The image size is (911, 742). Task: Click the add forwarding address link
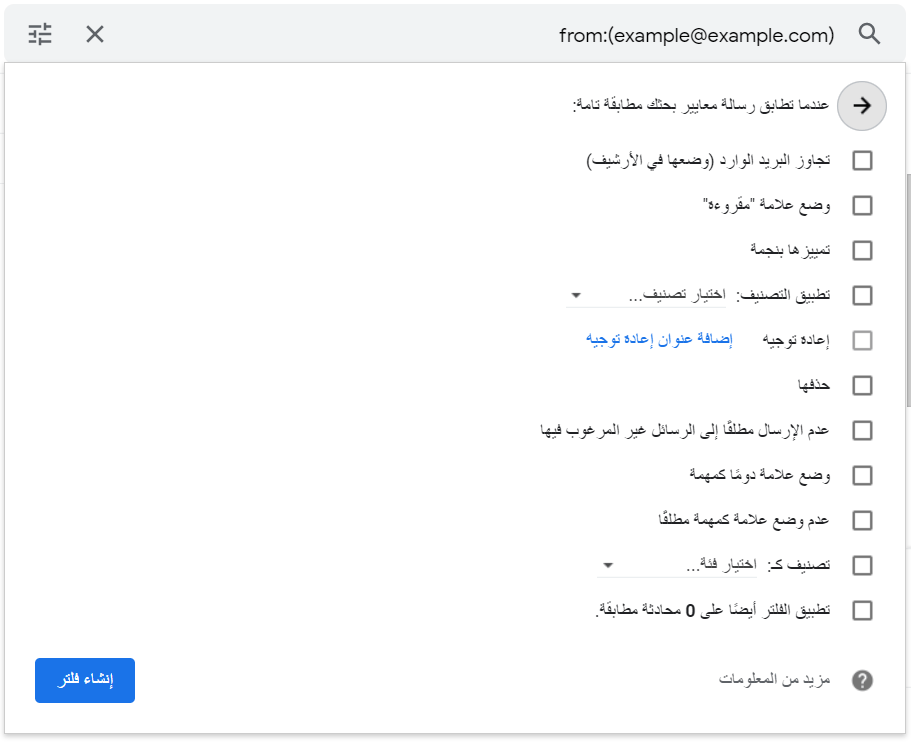(x=659, y=340)
